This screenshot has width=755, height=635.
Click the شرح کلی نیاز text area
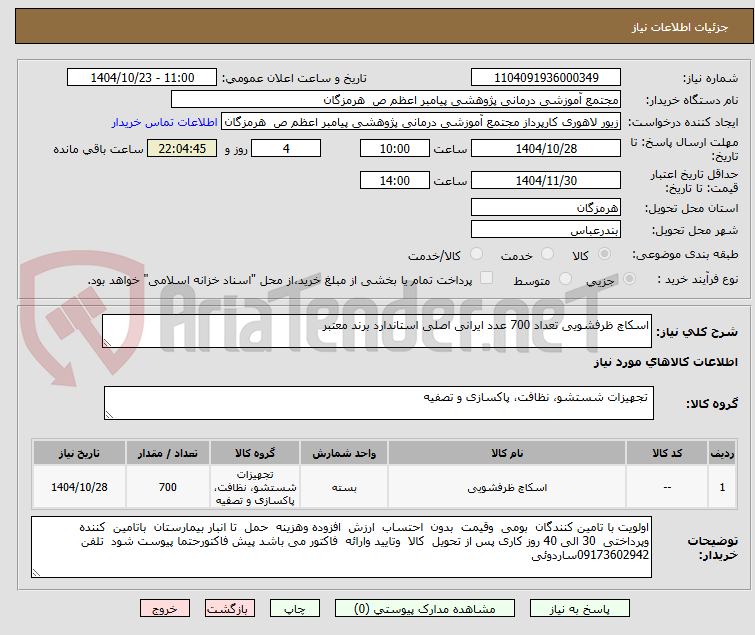coord(377,331)
